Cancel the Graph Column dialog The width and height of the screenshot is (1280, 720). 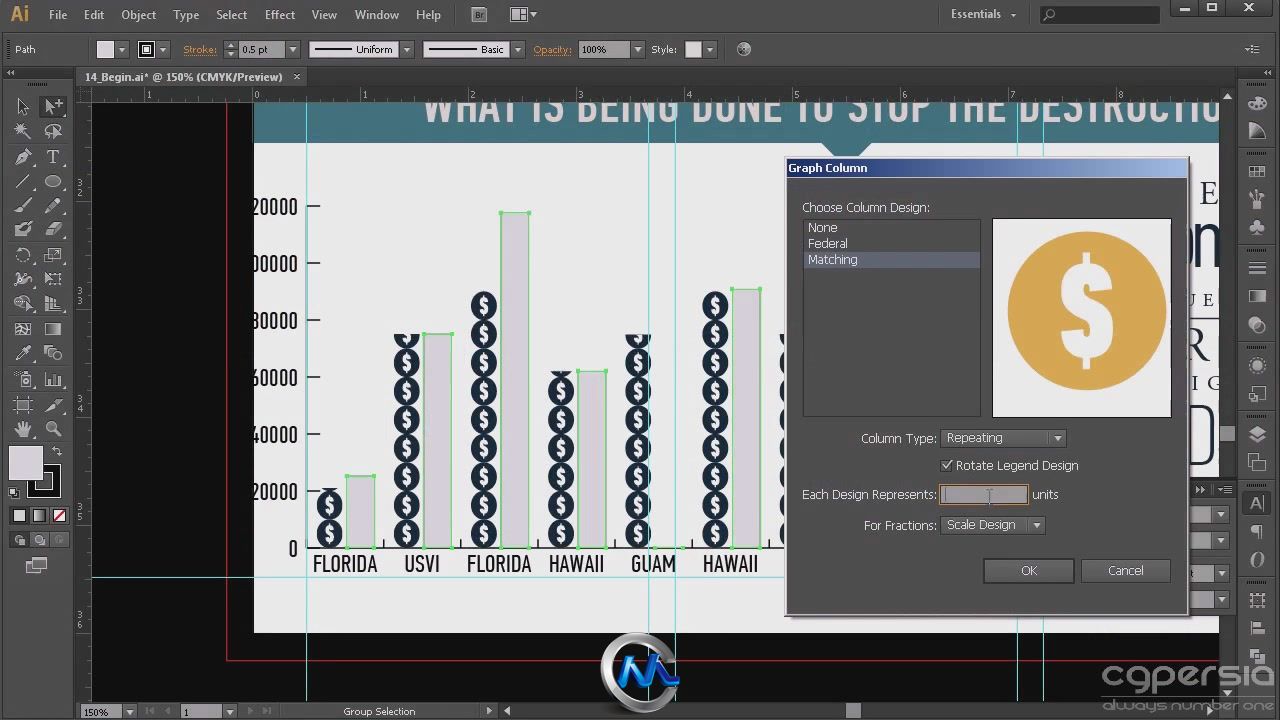pos(1125,570)
